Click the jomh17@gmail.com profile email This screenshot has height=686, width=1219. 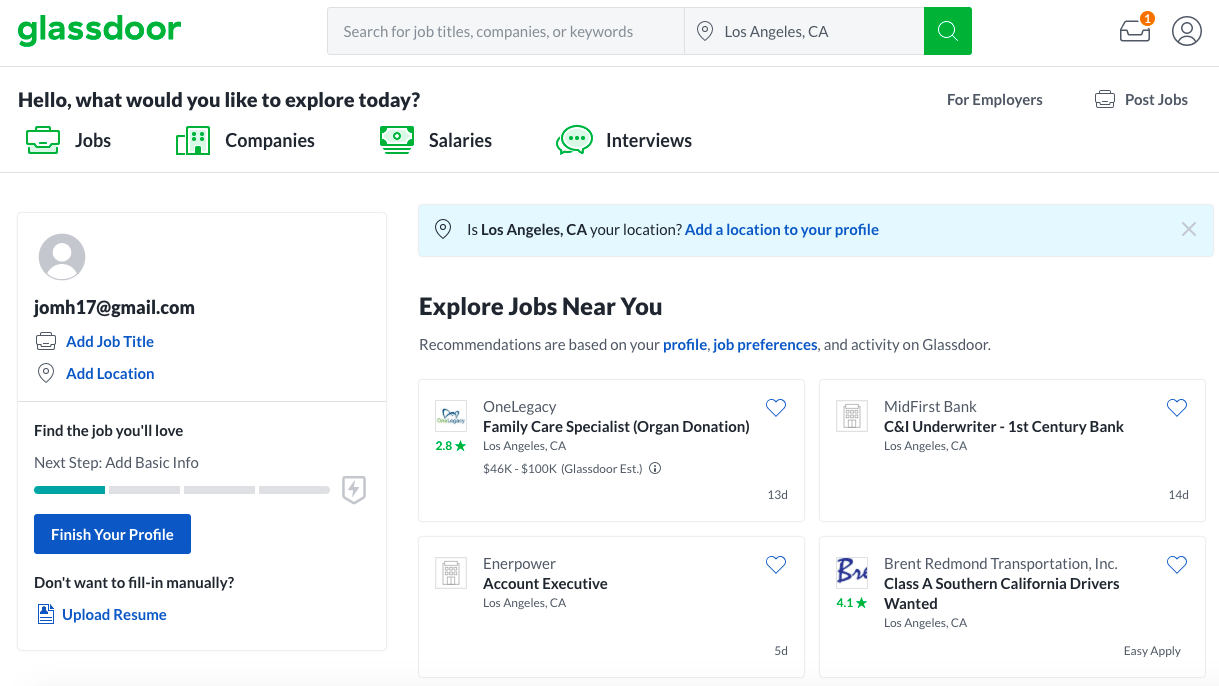tap(114, 307)
